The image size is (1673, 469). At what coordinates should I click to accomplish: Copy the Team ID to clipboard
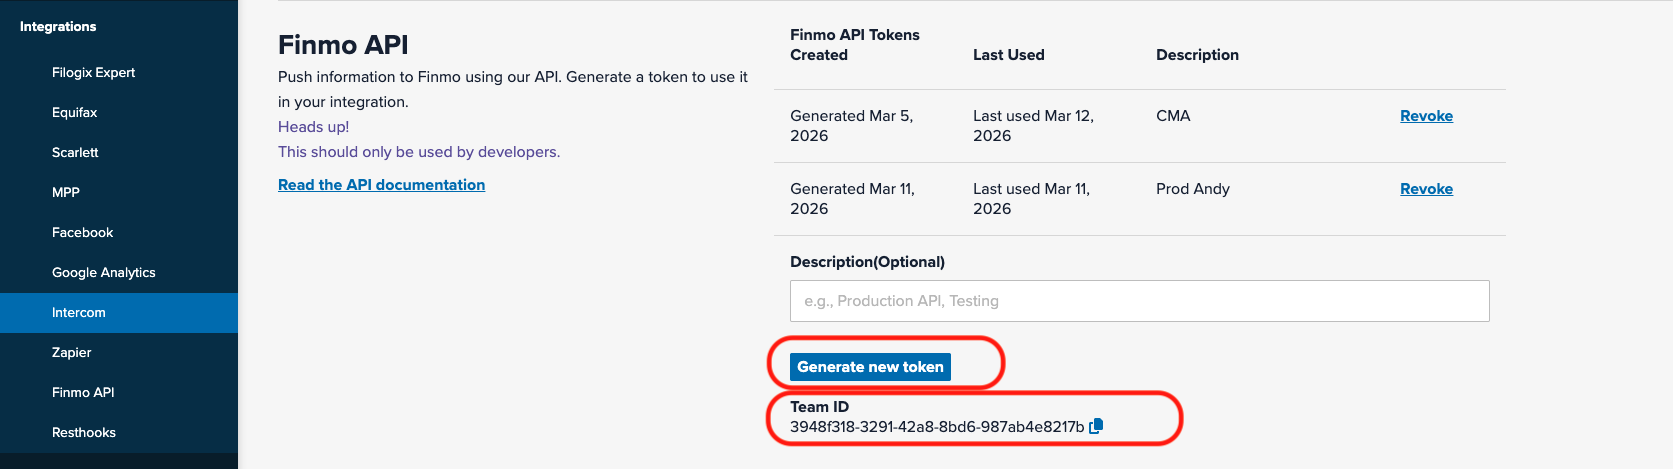(1096, 426)
